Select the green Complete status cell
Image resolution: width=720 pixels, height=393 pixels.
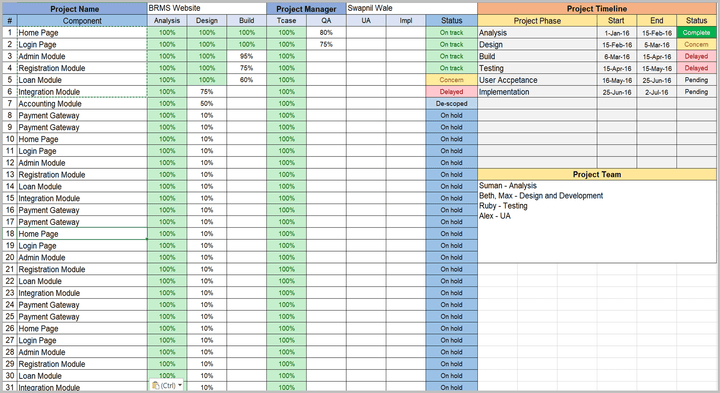pyautogui.click(x=696, y=33)
